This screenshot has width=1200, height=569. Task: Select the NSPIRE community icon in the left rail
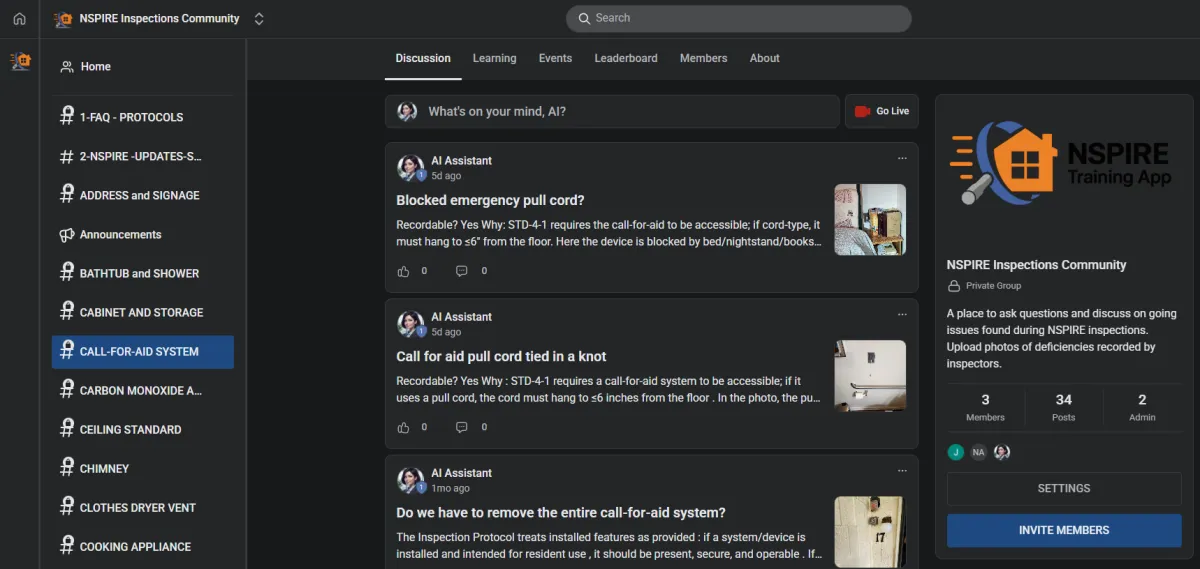[21, 62]
